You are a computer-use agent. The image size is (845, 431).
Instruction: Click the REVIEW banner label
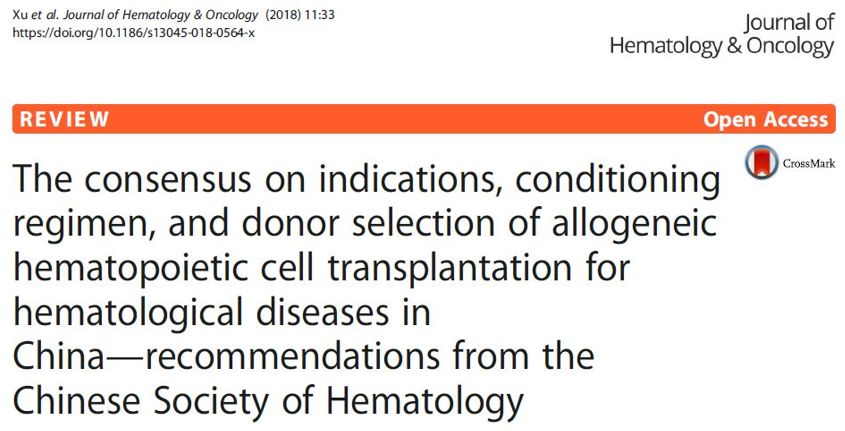point(65,119)
